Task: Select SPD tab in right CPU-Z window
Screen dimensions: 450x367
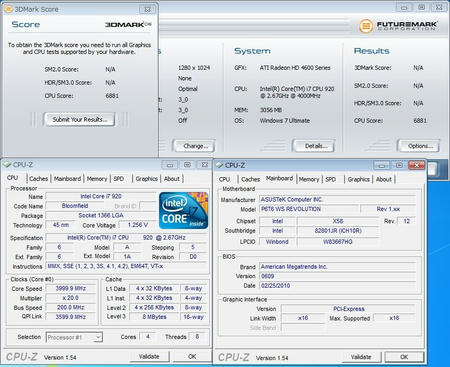Action: click(x=331, y=179)
